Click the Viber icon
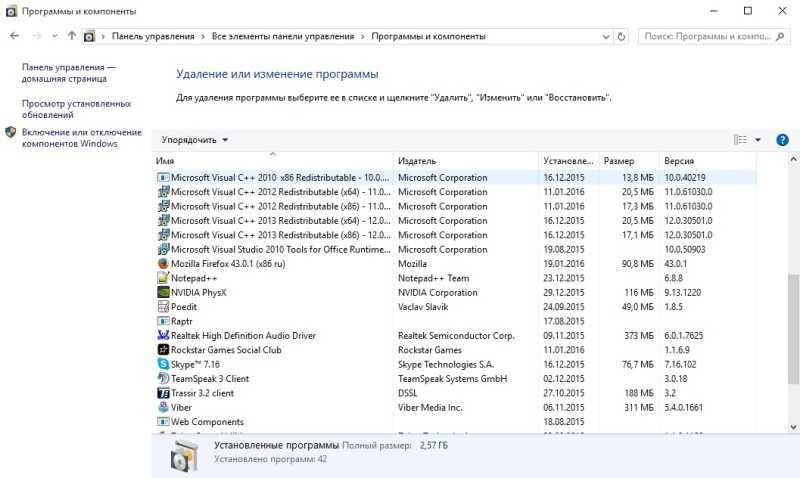This screenshot has width=800, height=478. point(163,408)
